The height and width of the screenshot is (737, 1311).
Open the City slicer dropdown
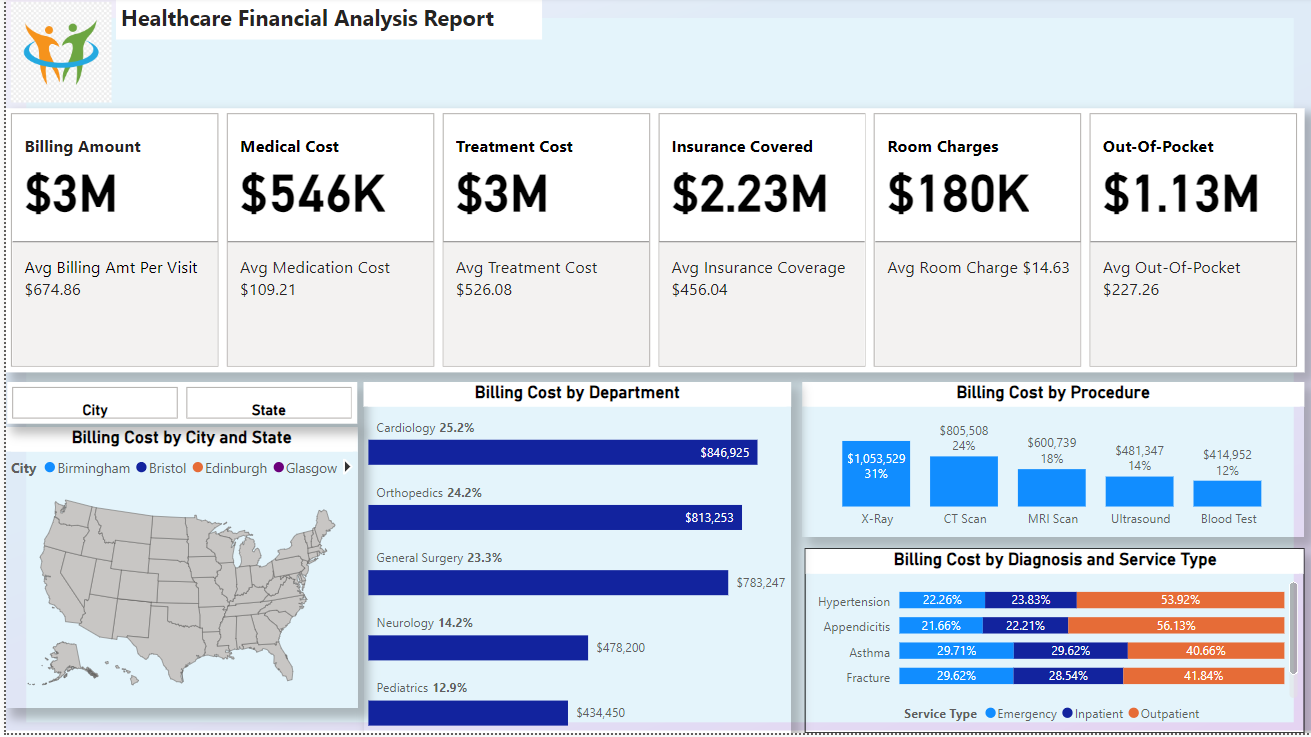(x=95, y=404)
